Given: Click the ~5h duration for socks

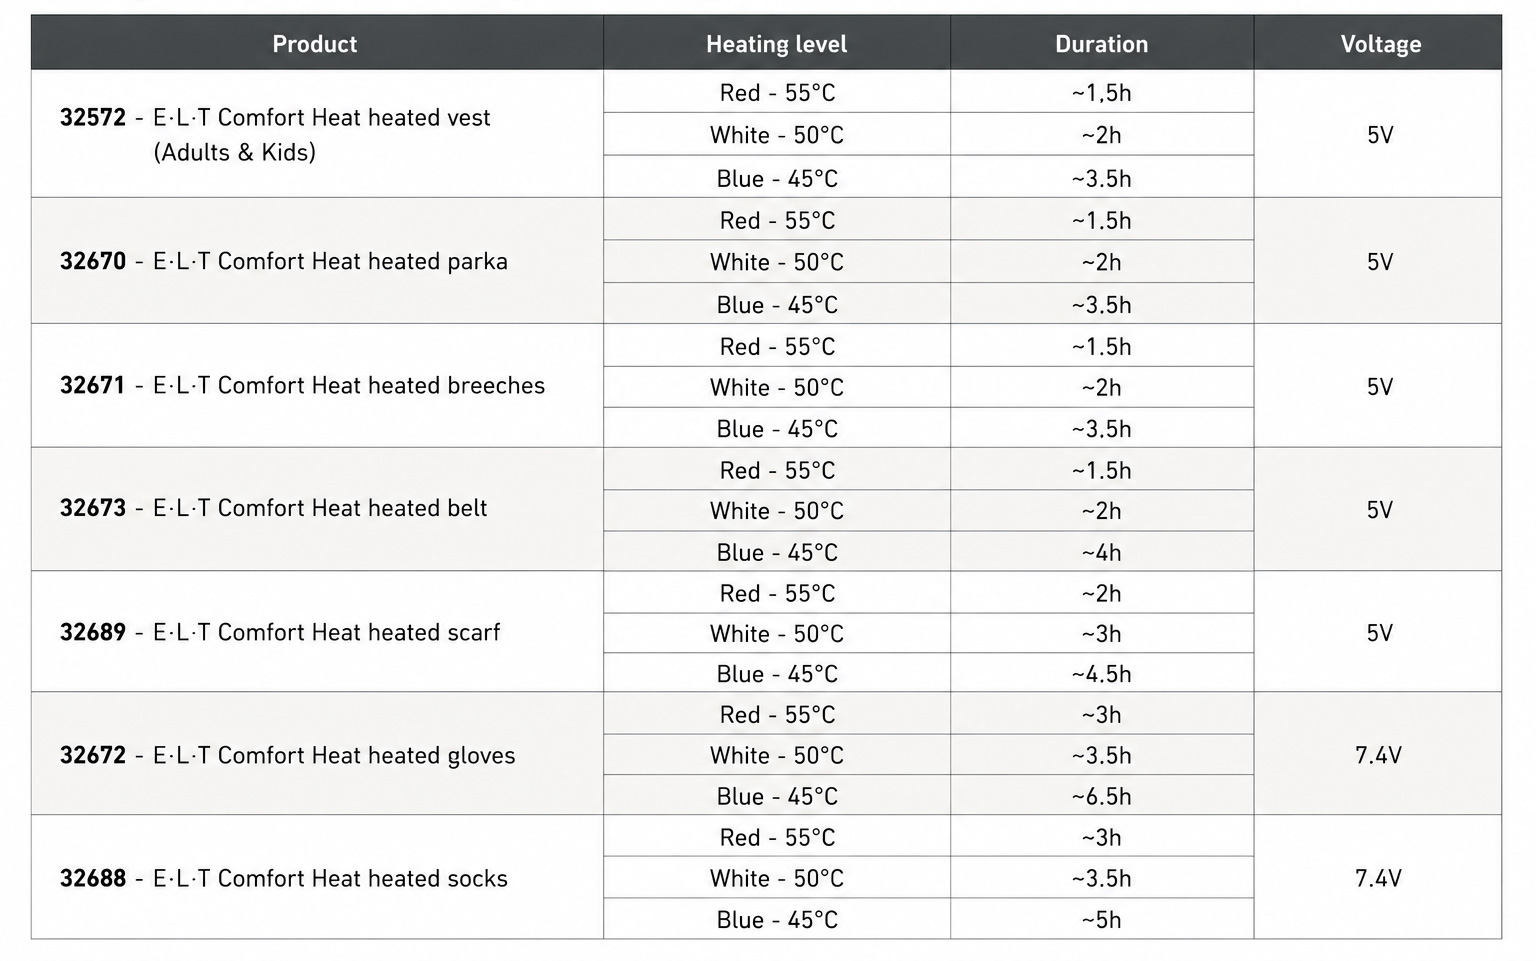Looking at the screenshot, I should click(x=1101, y=919).
